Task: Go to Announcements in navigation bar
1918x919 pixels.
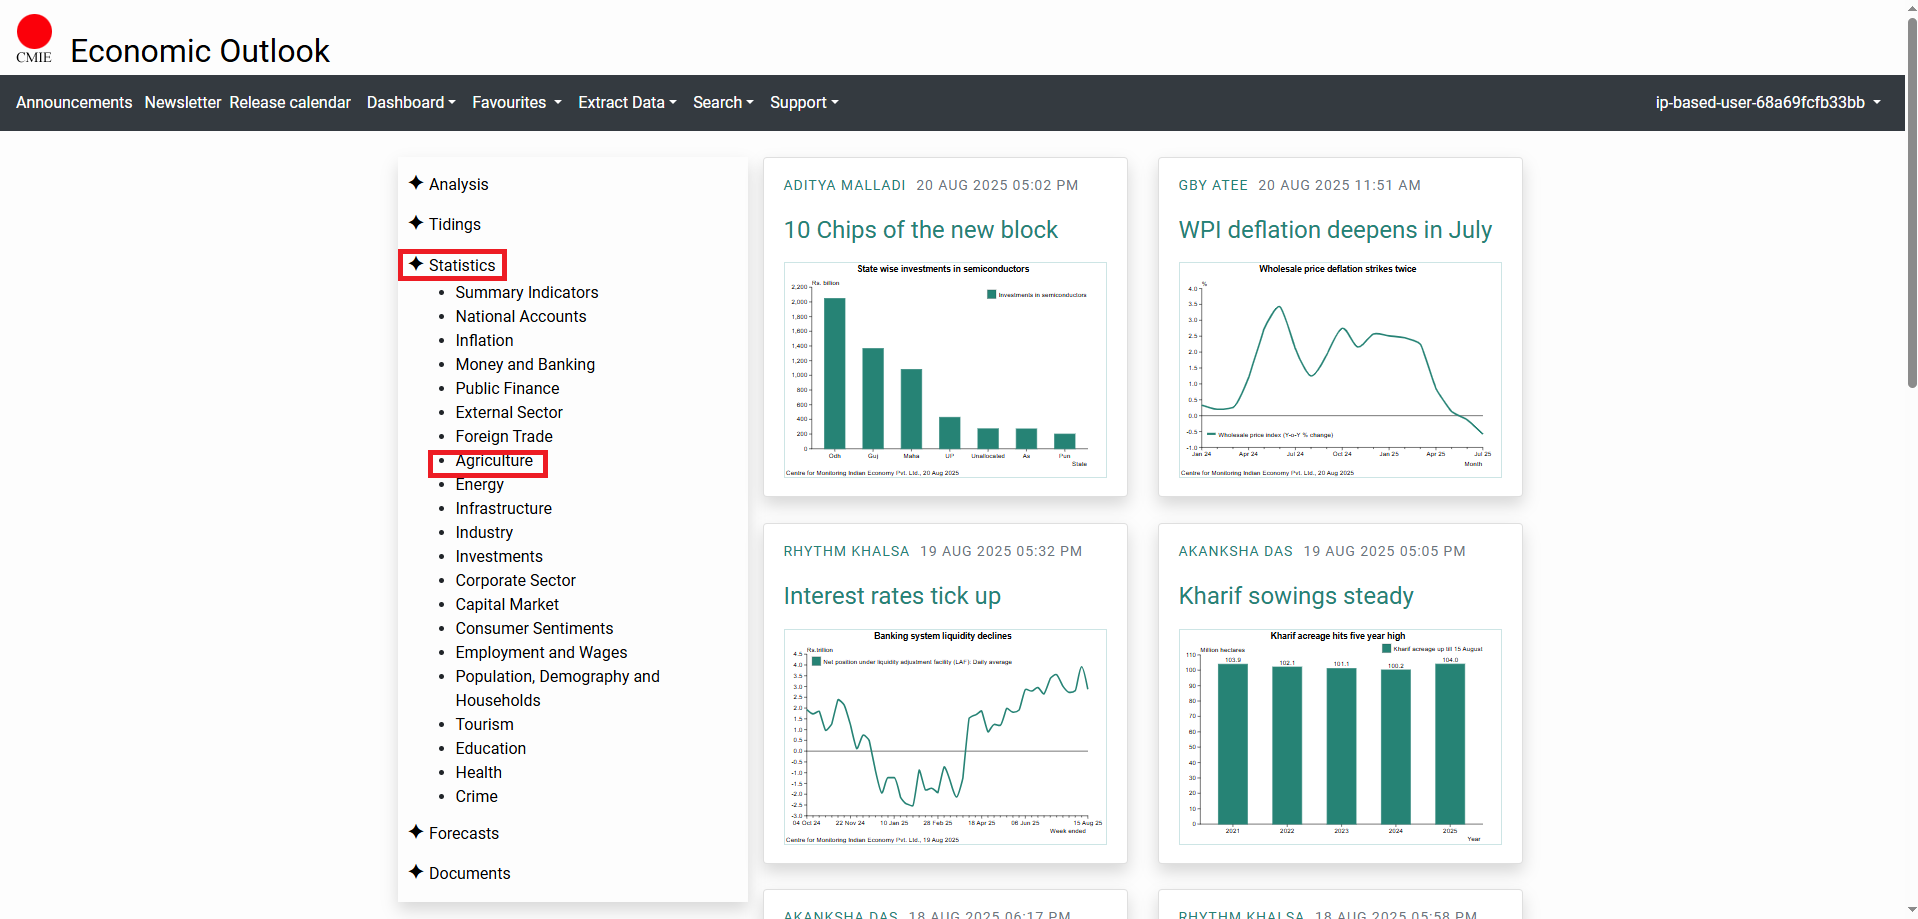Action: tap(74, 103)
